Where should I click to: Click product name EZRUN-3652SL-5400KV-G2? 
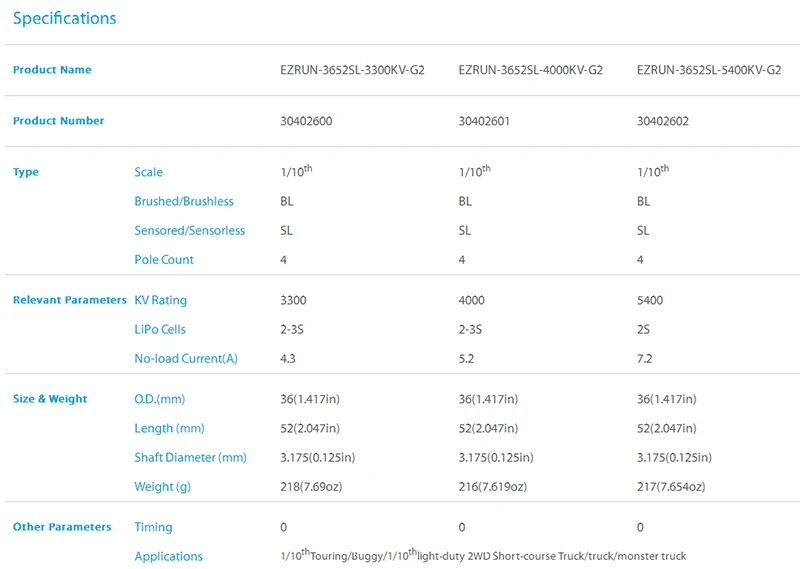(x=709, y=70)
